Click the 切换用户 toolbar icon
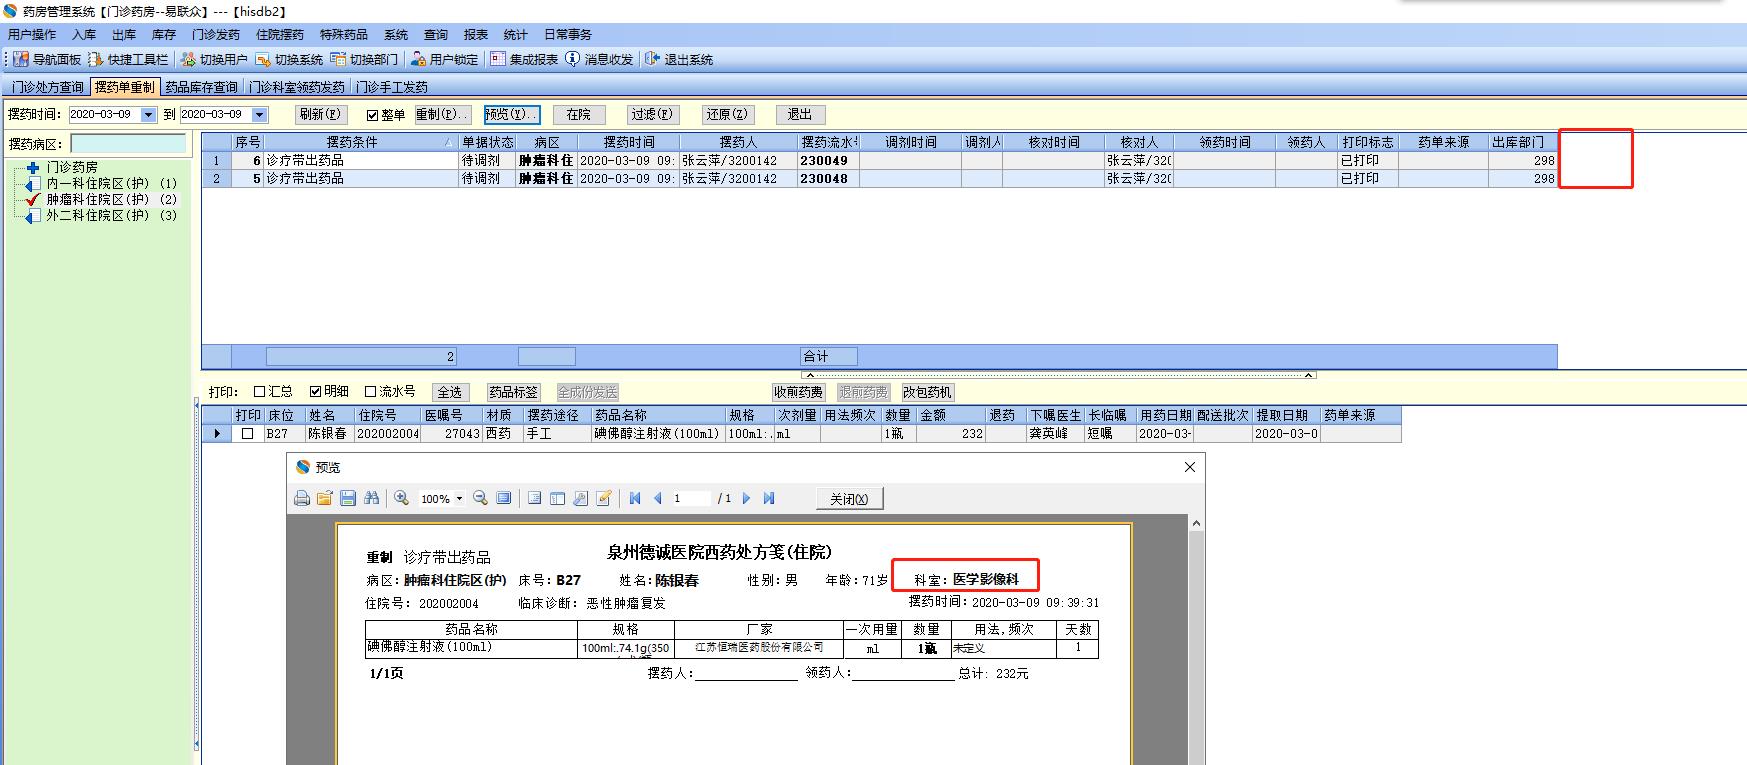Image resolution: width=1747 pixels, height=765 pixels. coord(188,59)
